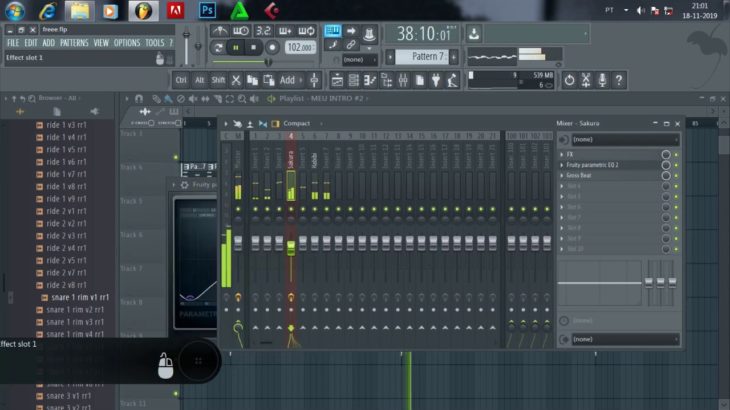
Task: Click the Master track volume fader
Action: (238, 243)
